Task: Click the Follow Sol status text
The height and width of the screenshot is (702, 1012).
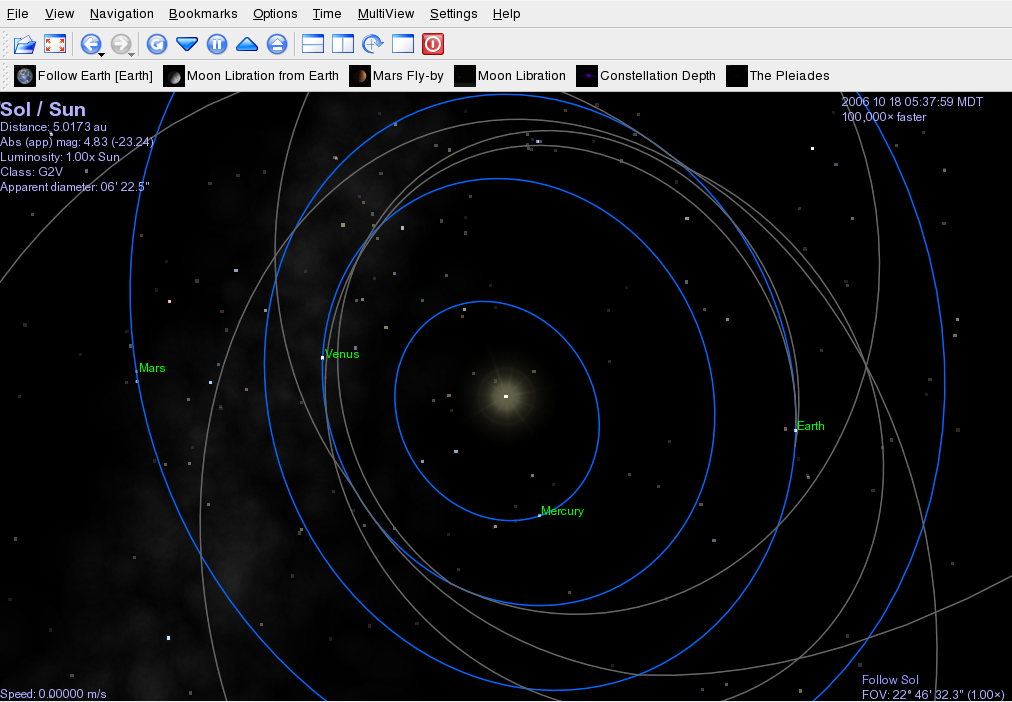Action: point(890,679)
